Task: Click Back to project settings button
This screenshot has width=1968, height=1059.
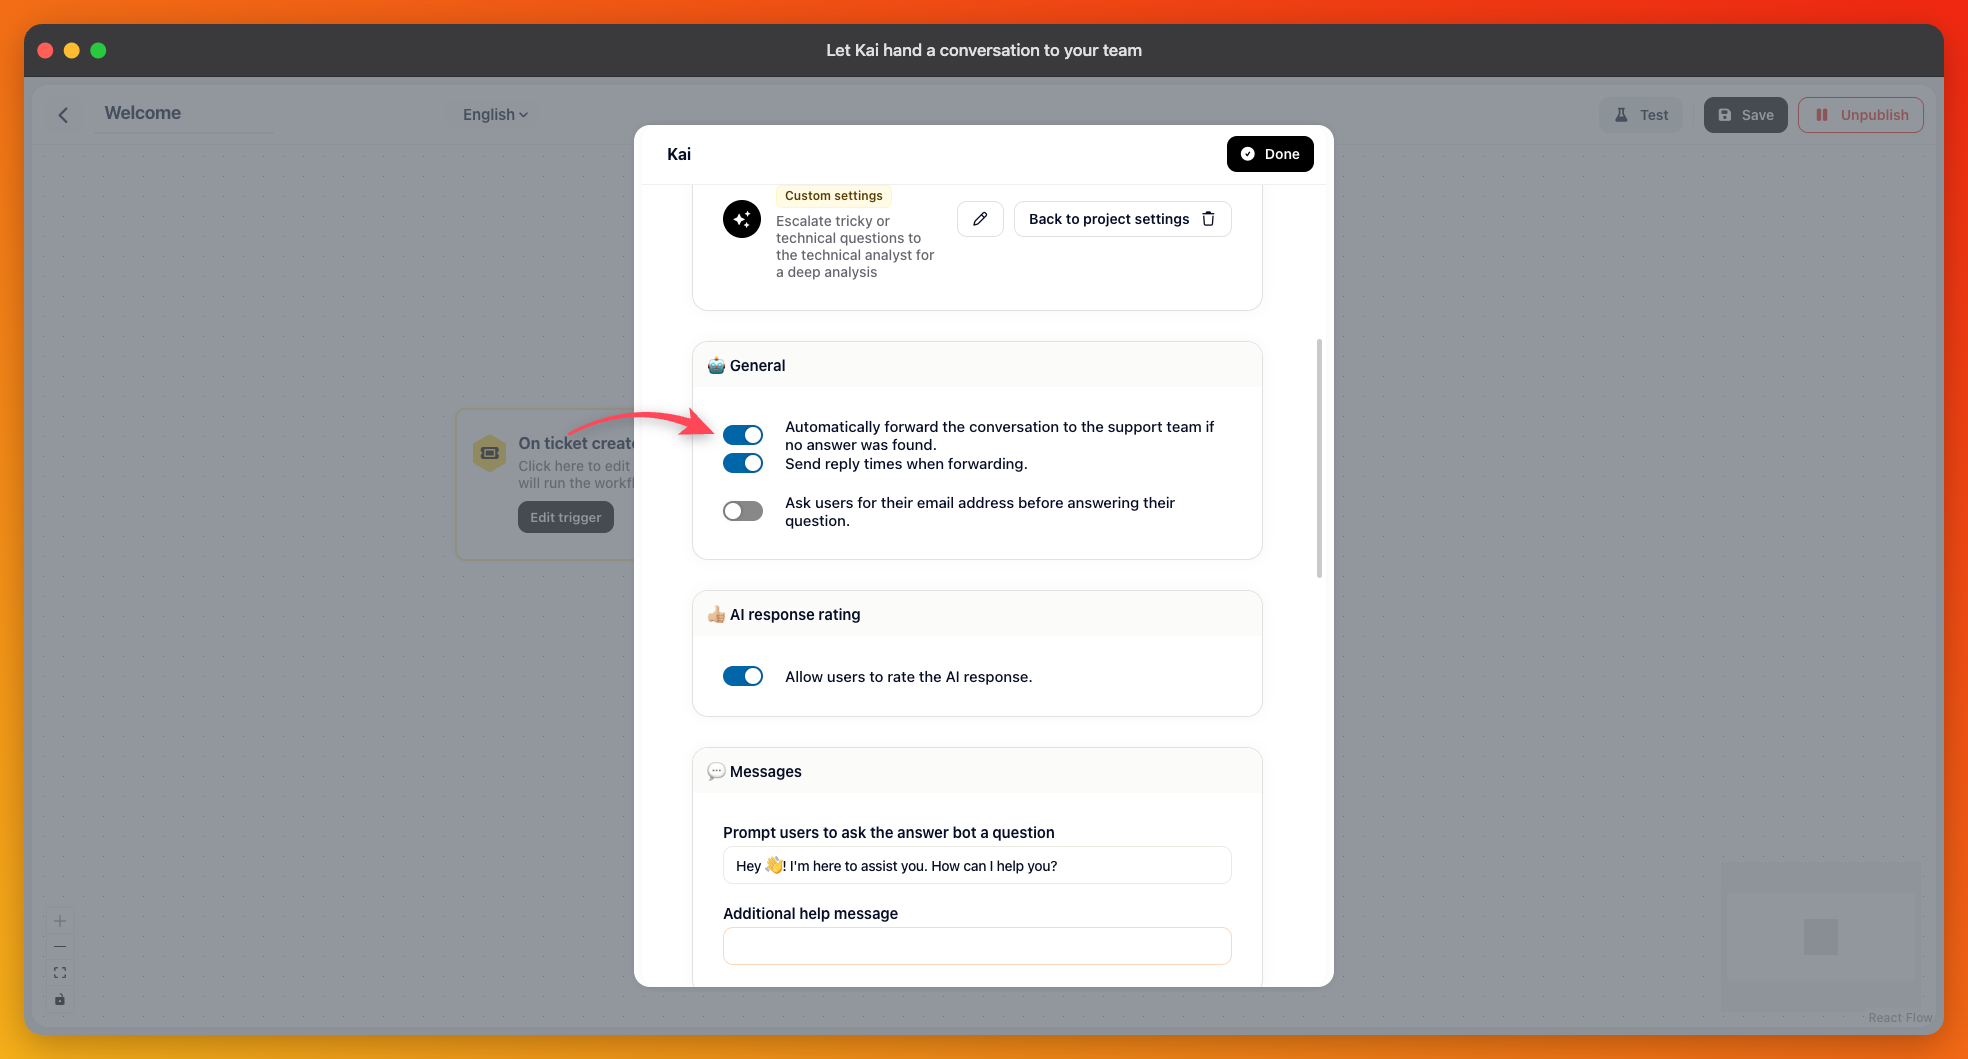Action: pyautogui.click(x=1122, y=219)
